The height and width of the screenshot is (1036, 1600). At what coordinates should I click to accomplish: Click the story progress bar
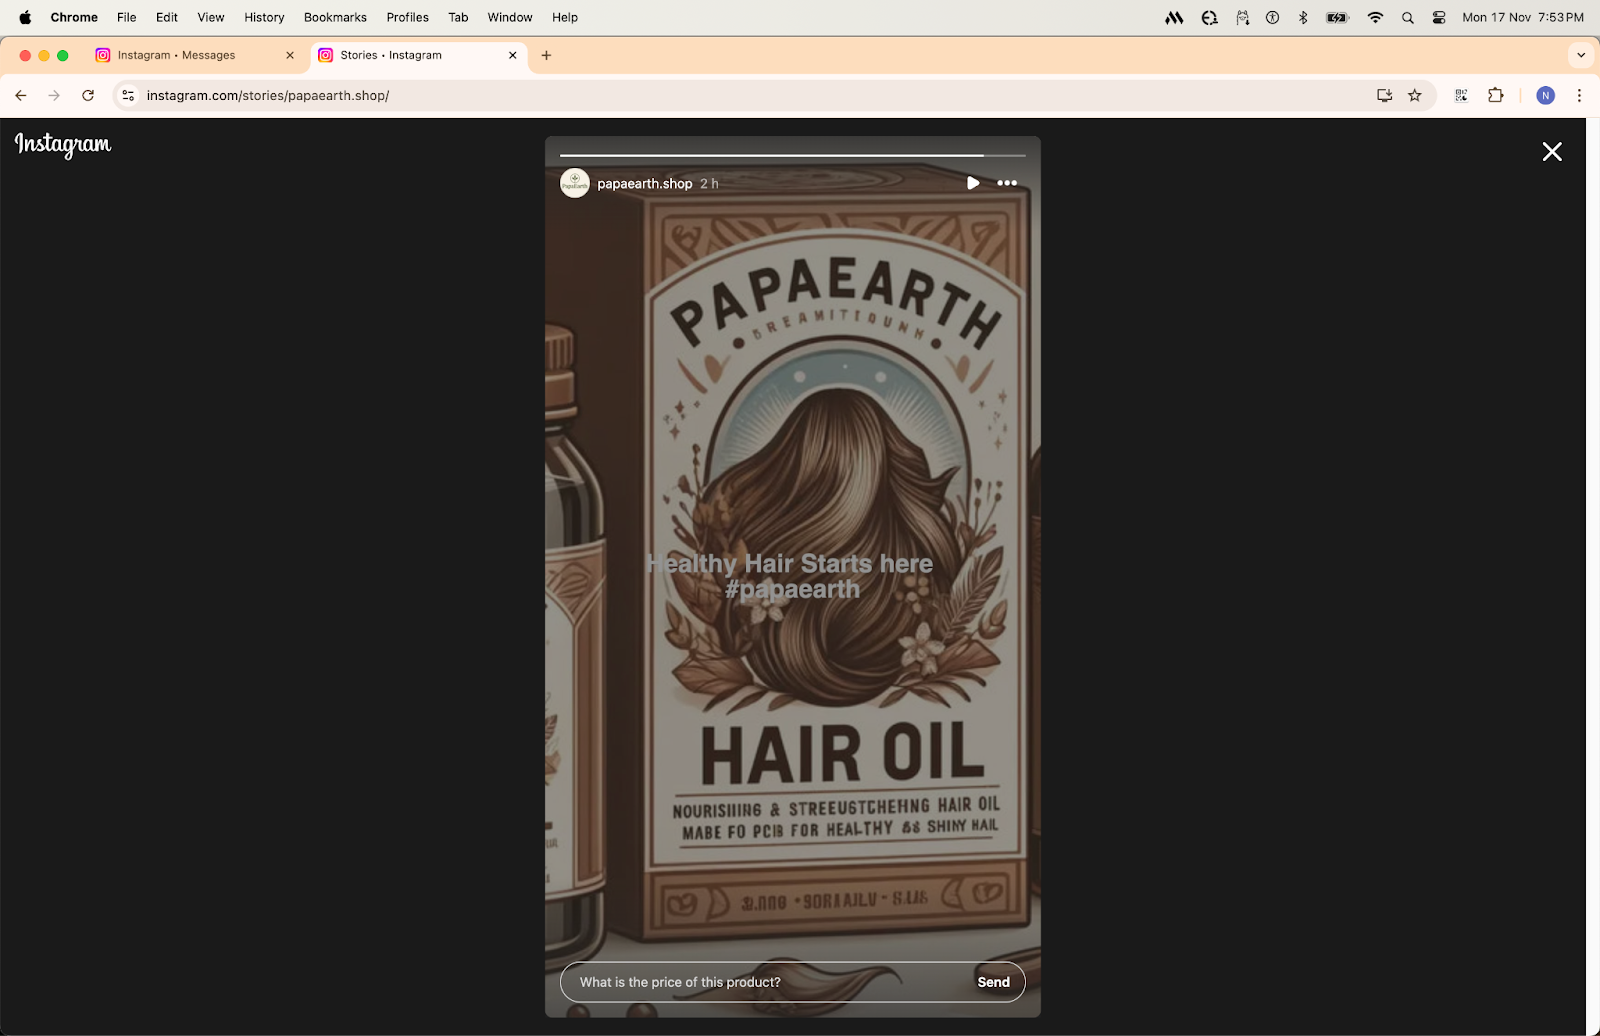[793, 156]
